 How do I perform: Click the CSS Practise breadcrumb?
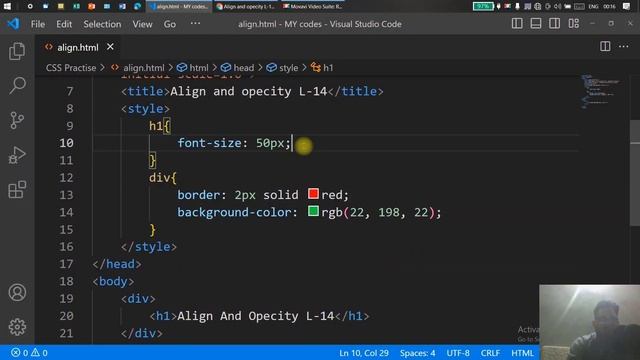point(71,68)
